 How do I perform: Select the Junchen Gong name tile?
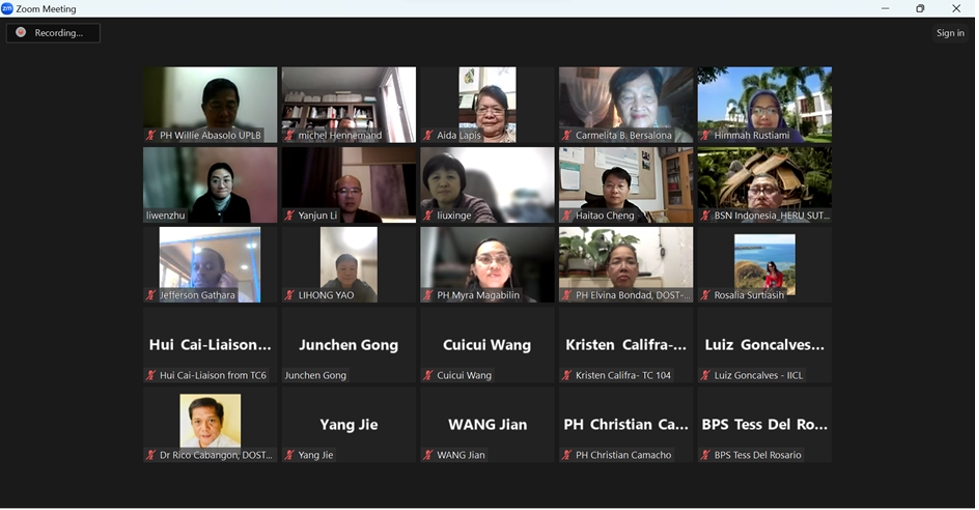point(349,345)
